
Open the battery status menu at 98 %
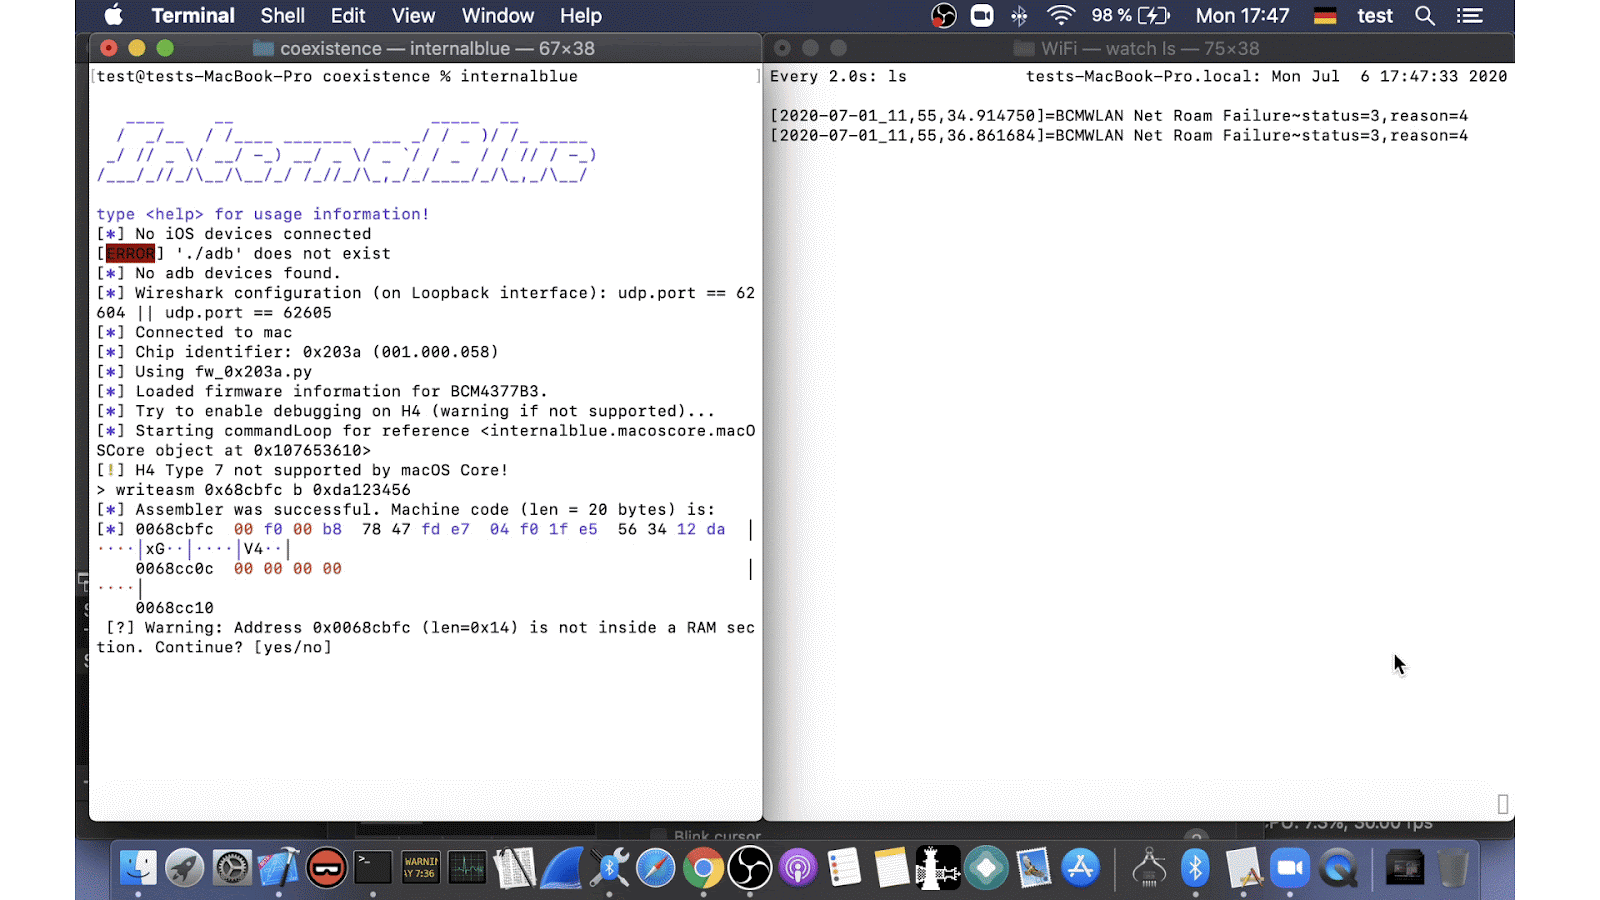(x=1130, y=16)
